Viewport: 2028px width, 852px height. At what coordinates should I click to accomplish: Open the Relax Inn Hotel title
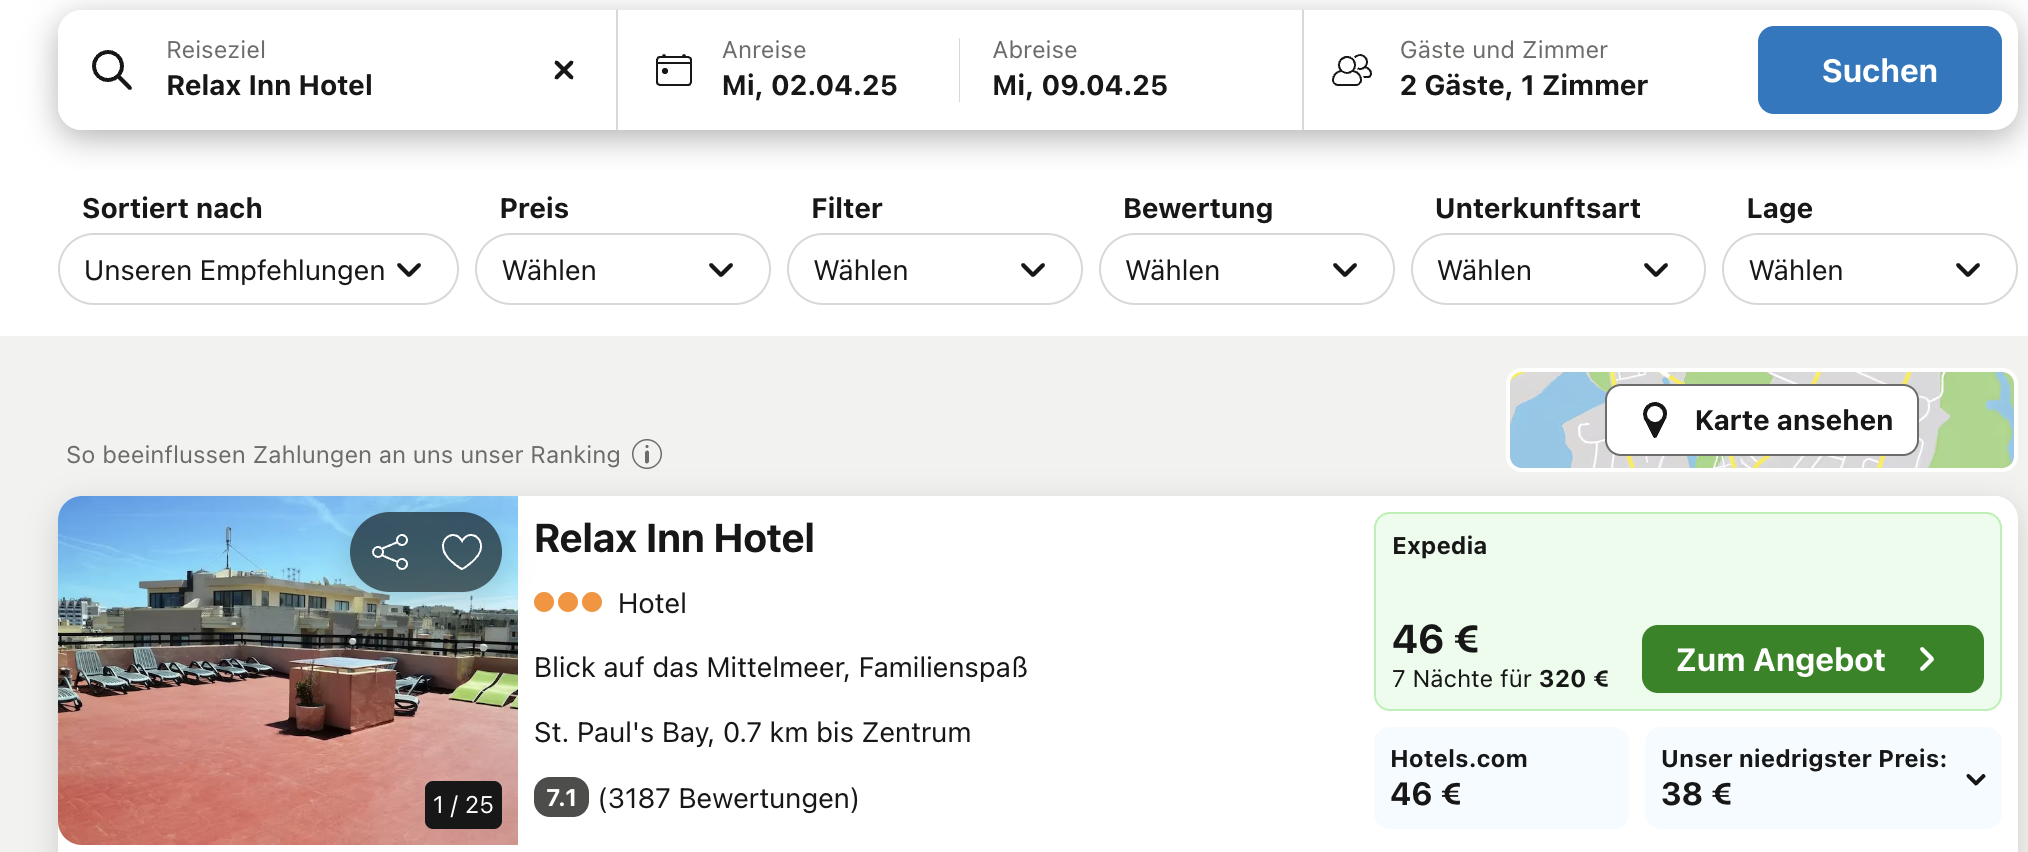pos(674,538)
